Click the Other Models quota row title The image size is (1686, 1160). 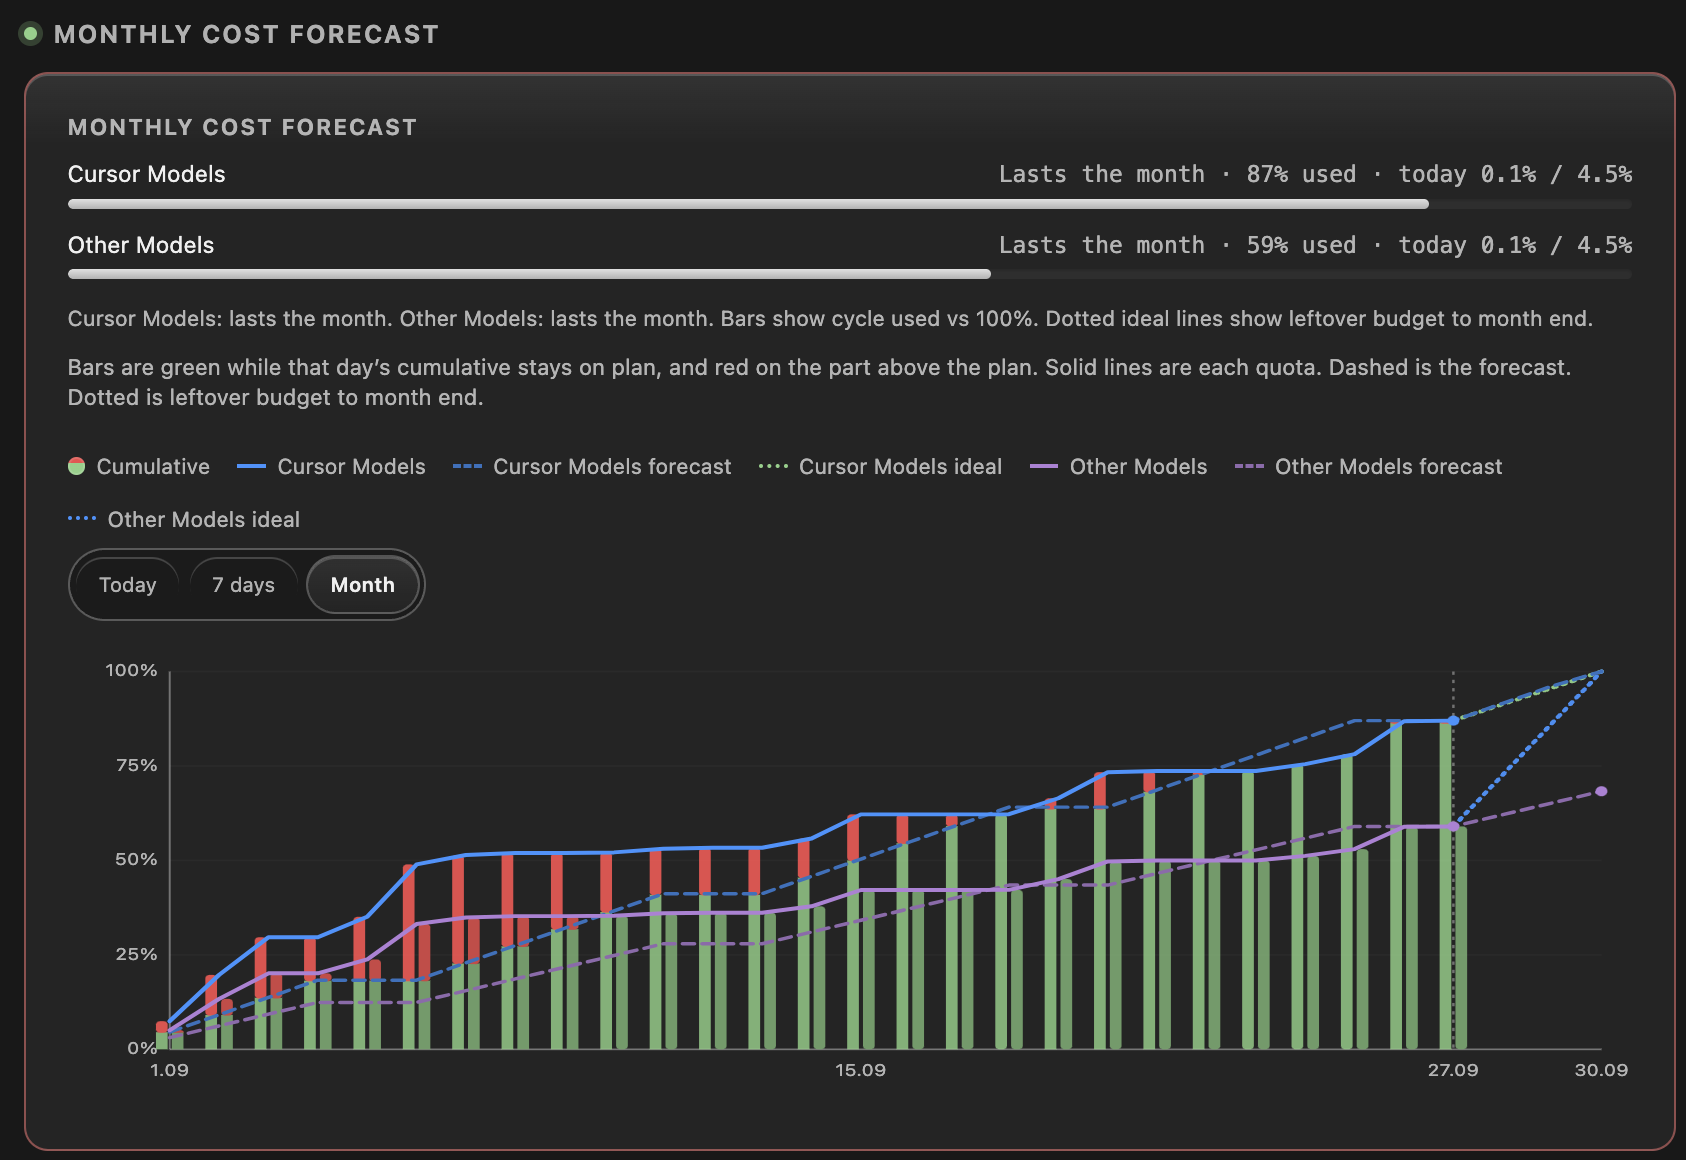click(141, 245)
